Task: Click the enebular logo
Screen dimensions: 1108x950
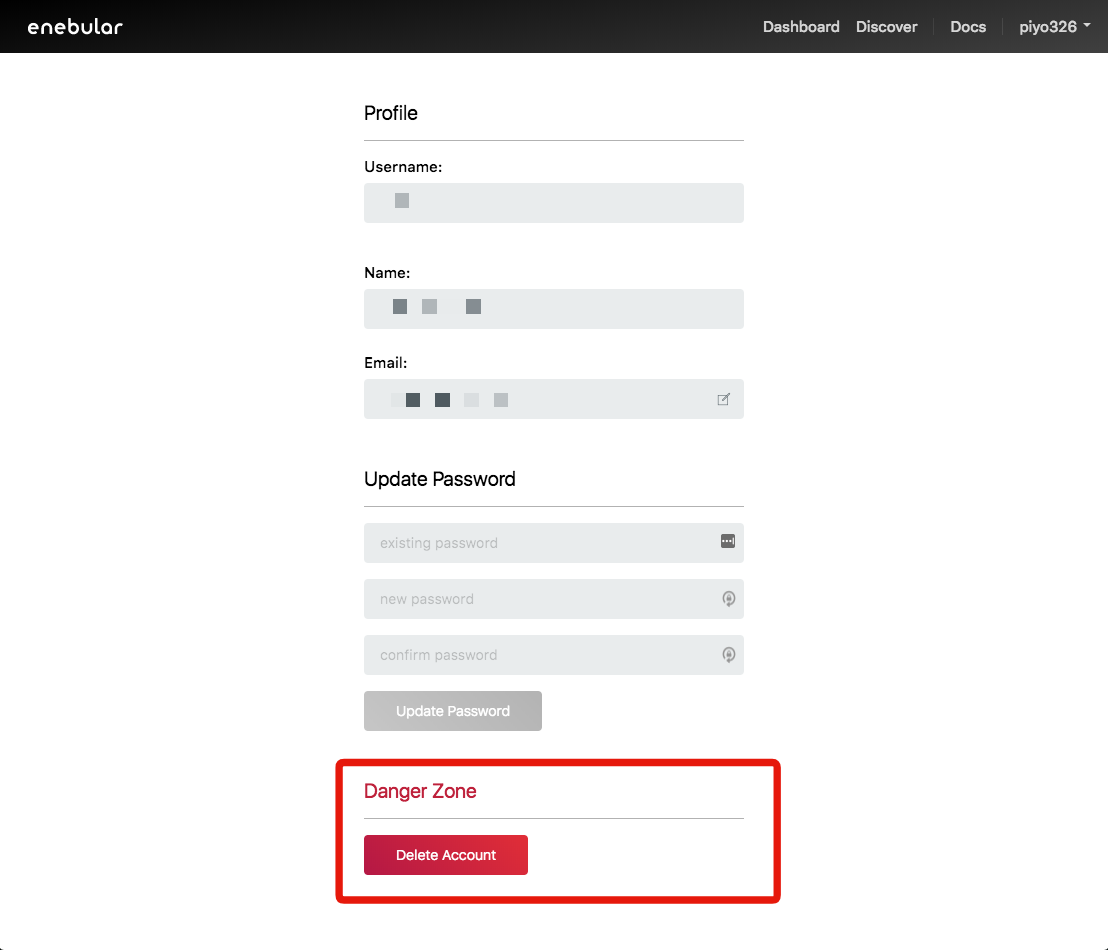Action: 75,27
